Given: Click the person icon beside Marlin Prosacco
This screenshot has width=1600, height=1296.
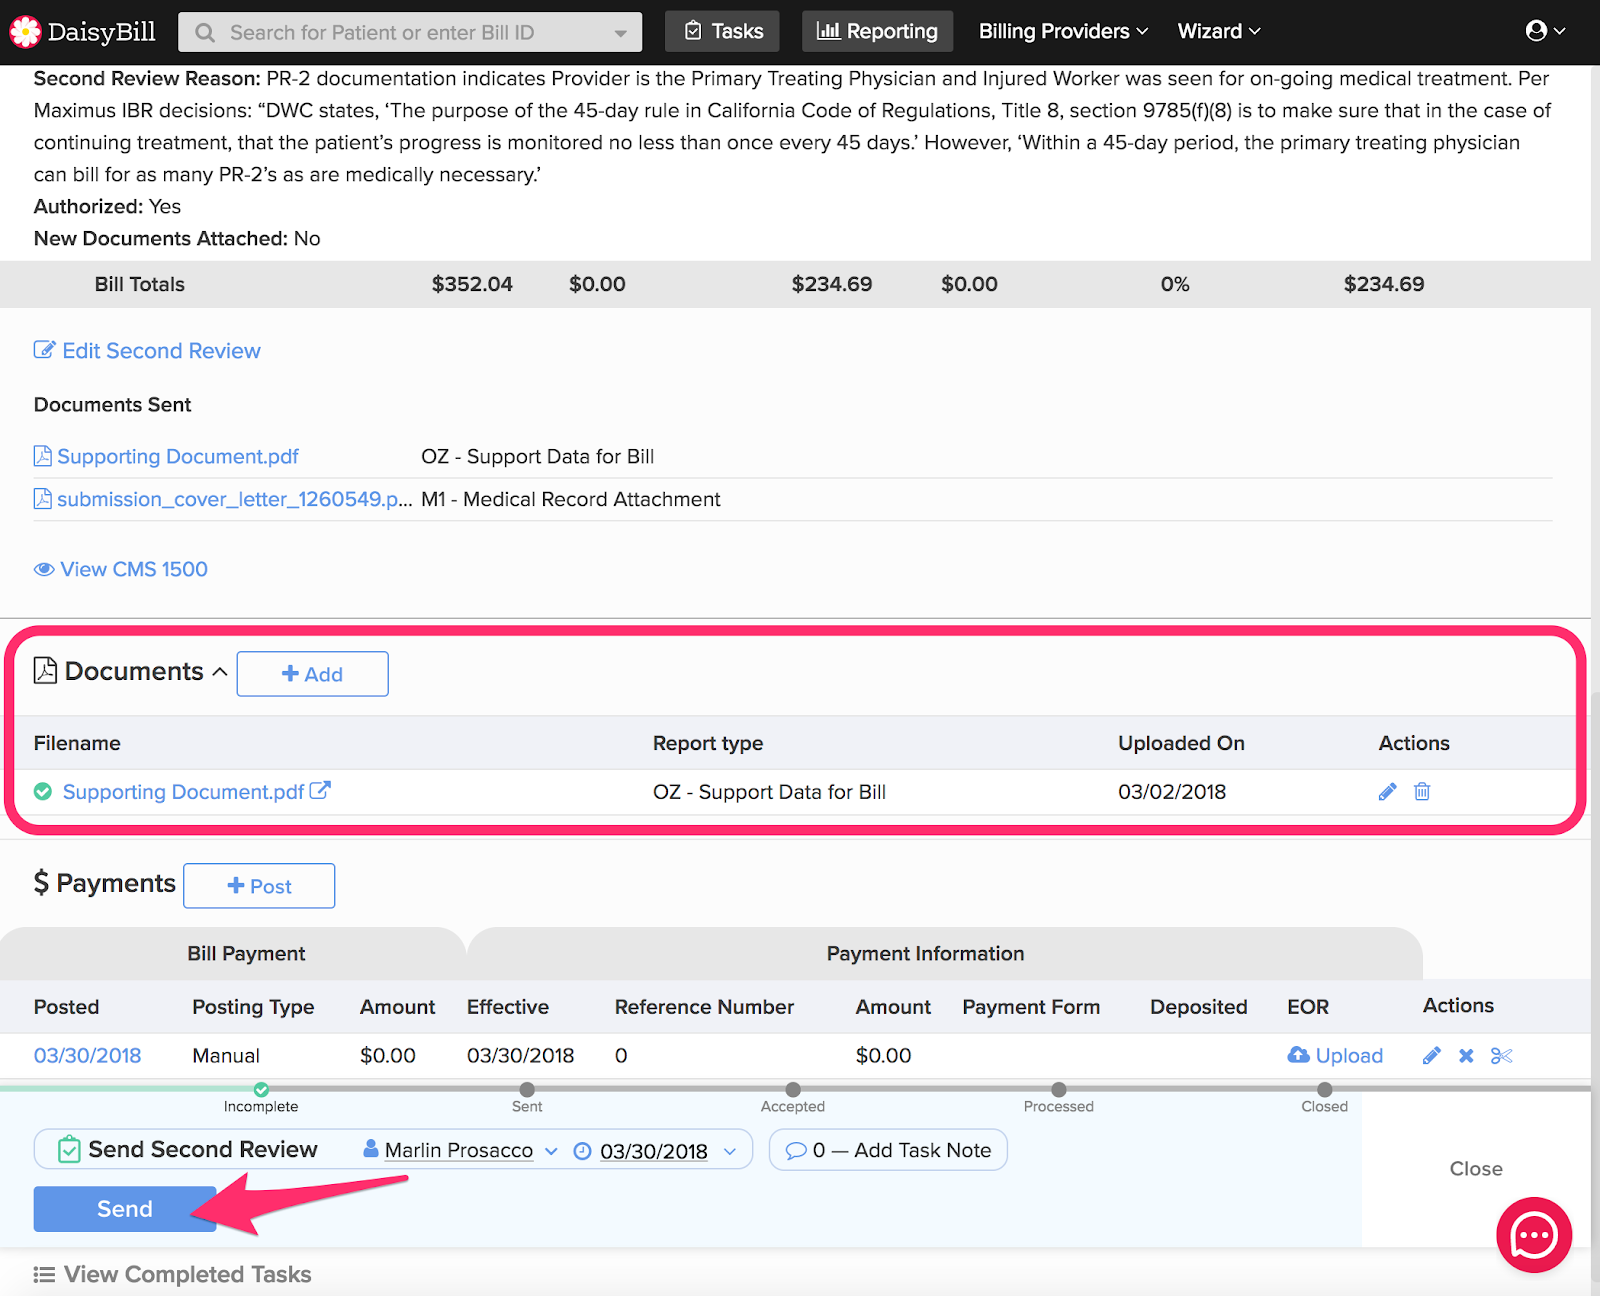Looking at the screenshot, I should [x=371, y=1149].
